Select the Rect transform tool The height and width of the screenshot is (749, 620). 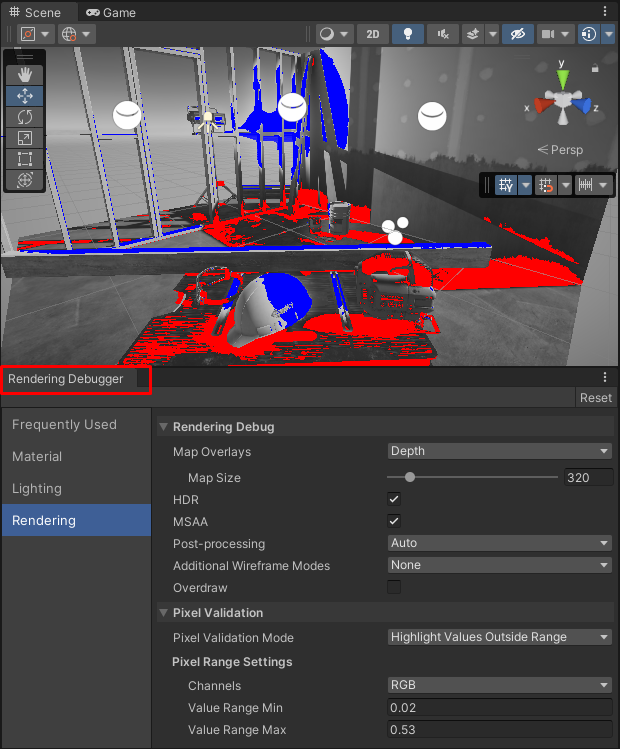click(x=25, y=159)
